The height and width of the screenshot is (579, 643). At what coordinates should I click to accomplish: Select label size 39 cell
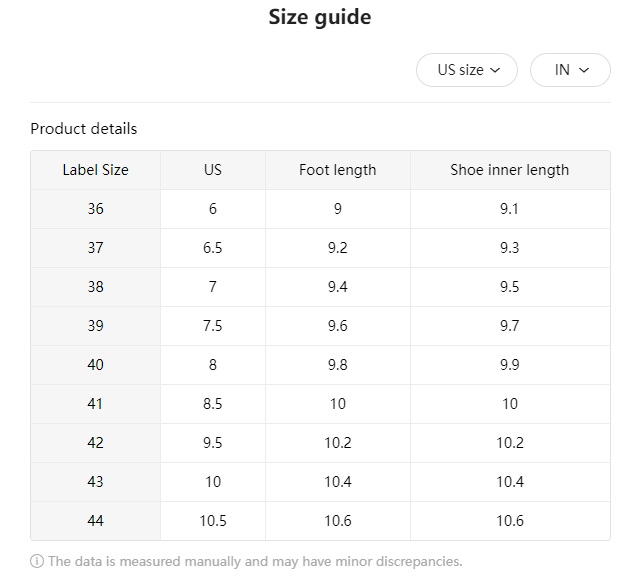95,326
